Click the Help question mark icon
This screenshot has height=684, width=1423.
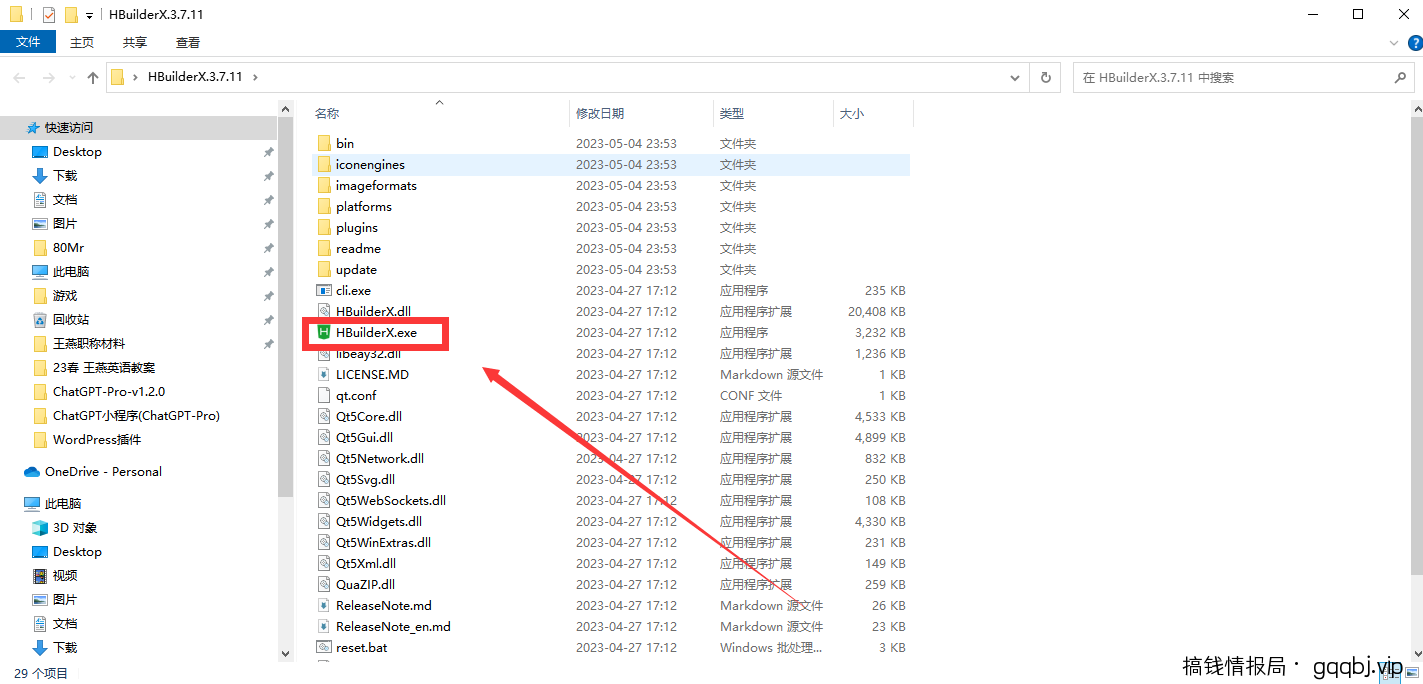point(1414,42)
